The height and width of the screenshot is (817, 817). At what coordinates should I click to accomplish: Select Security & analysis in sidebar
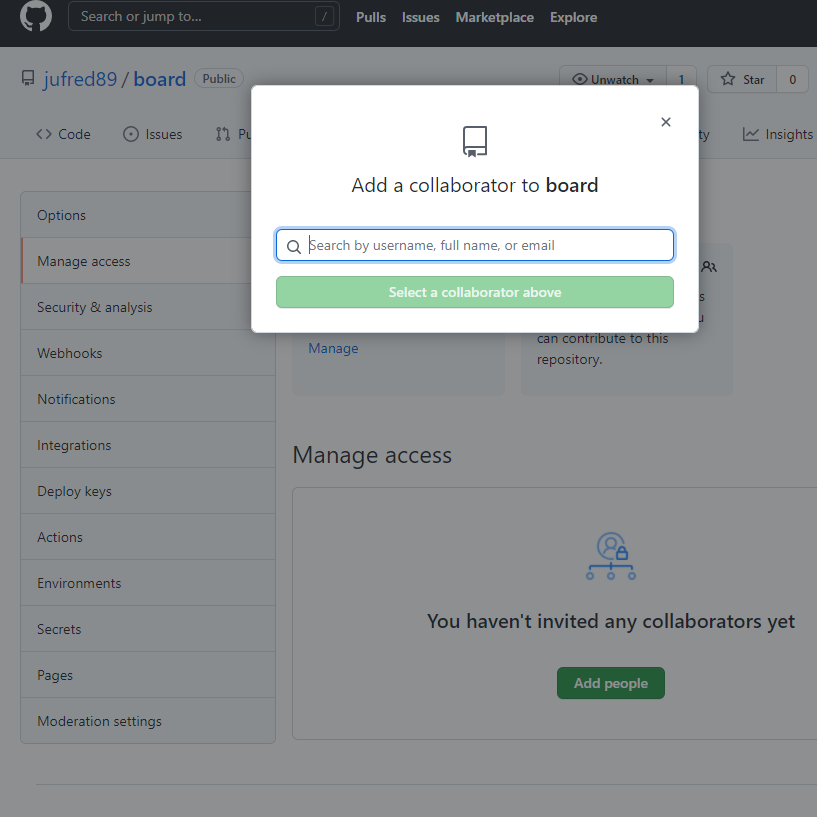click(147, 307)
